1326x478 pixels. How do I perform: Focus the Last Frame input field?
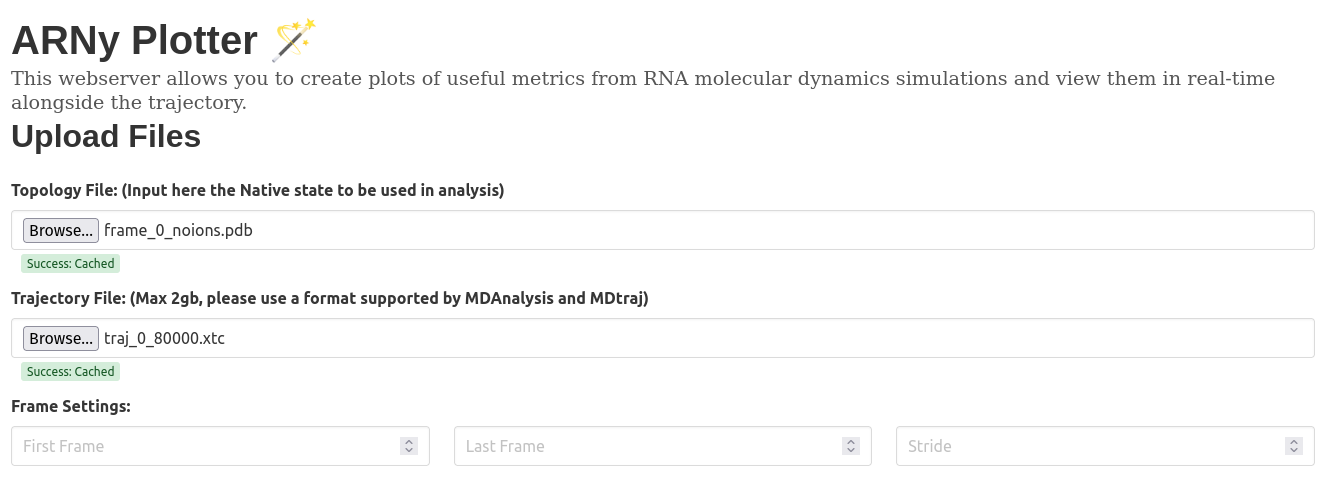pos(640,446)
